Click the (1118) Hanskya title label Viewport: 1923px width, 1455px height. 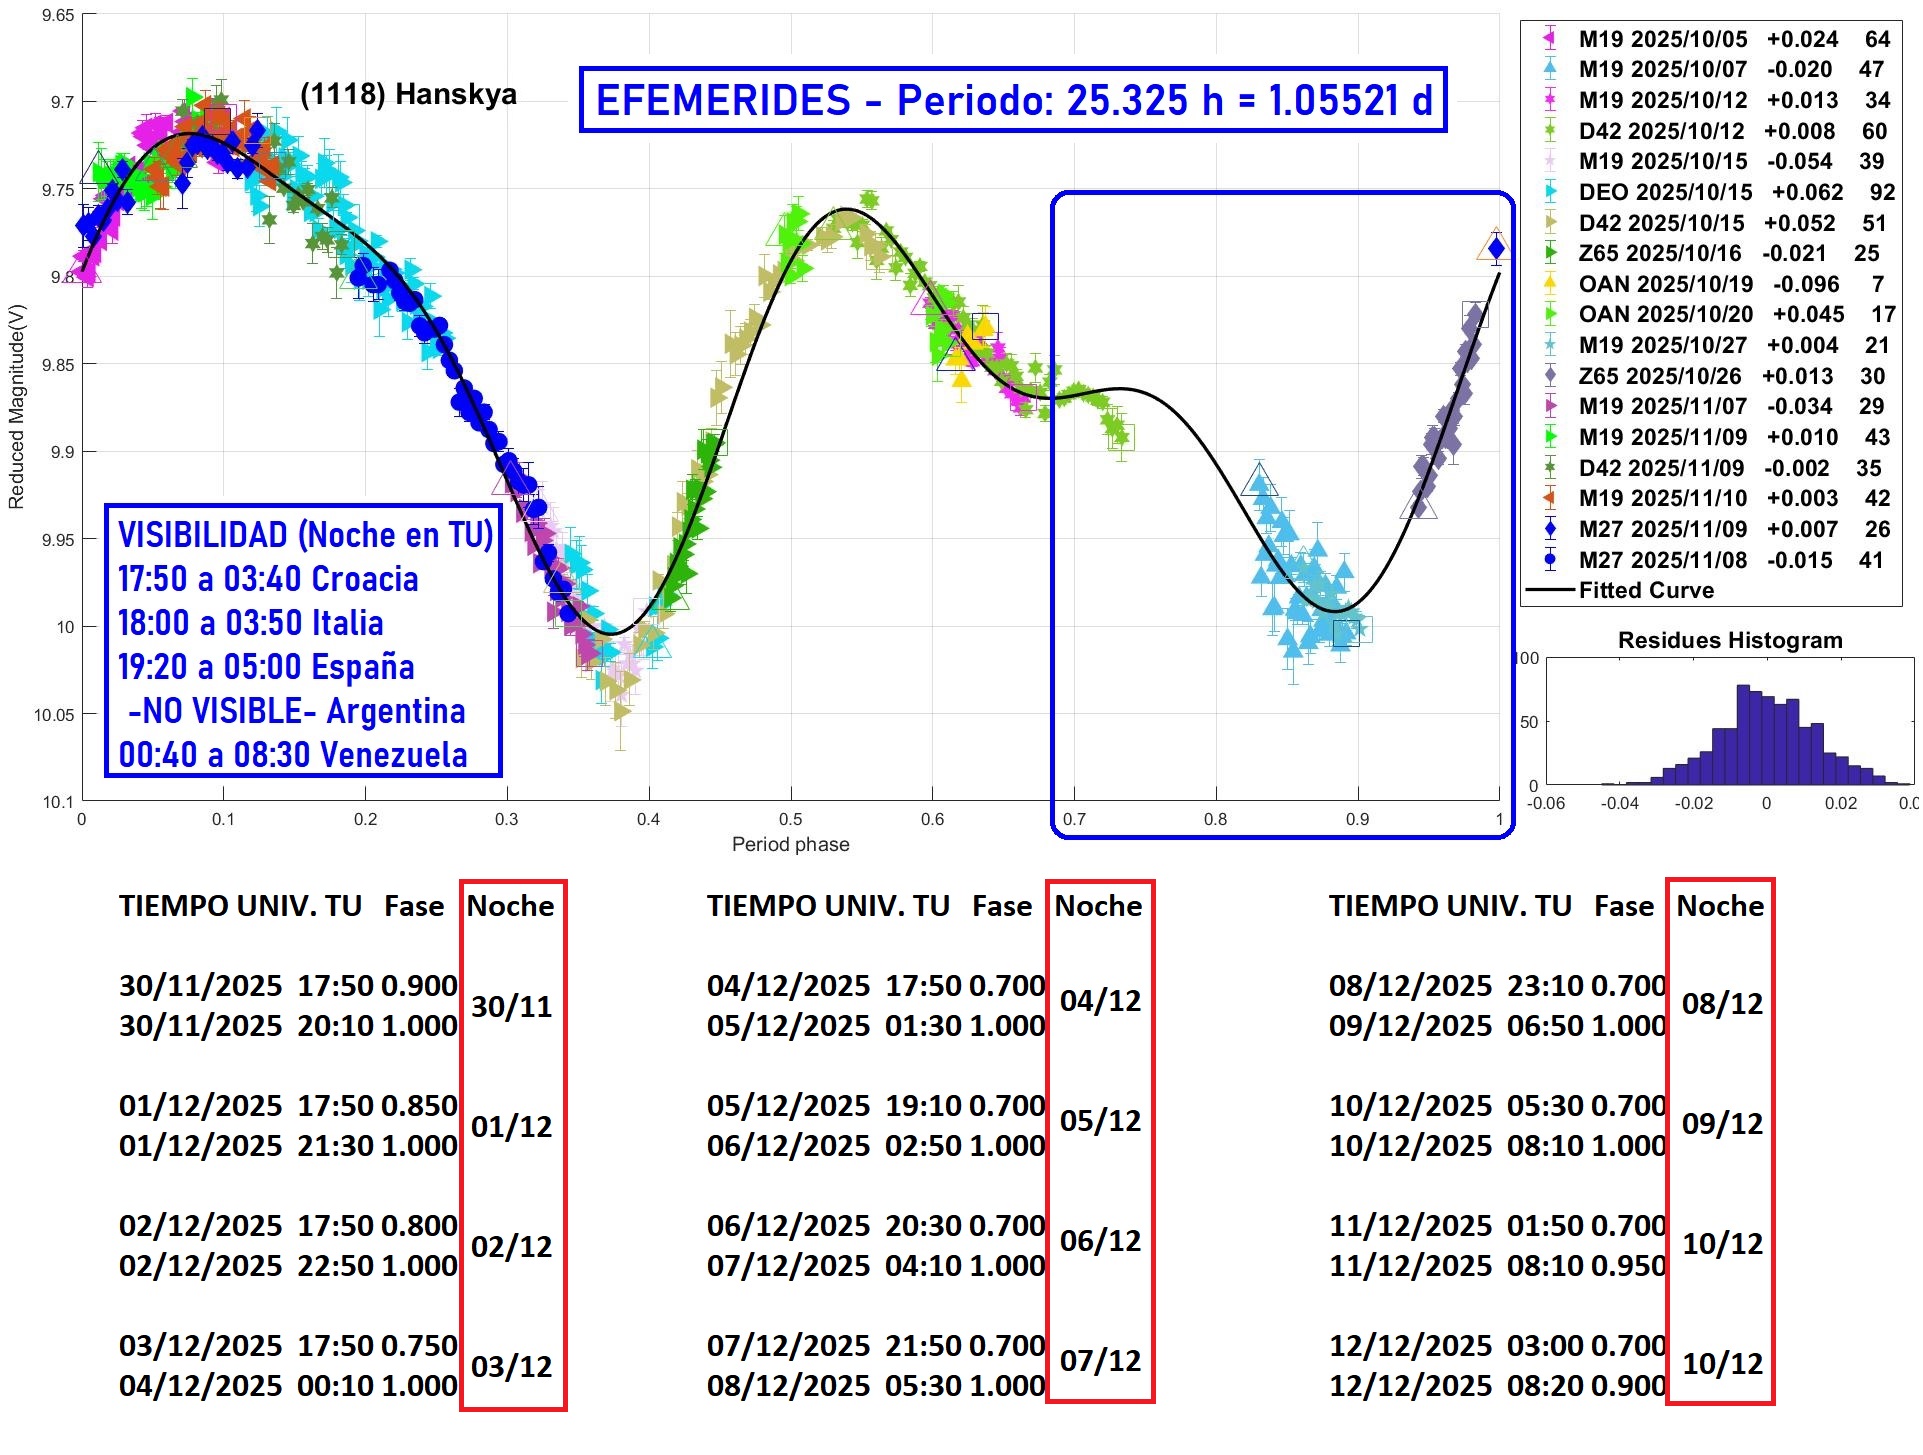(x=408, y=95)
